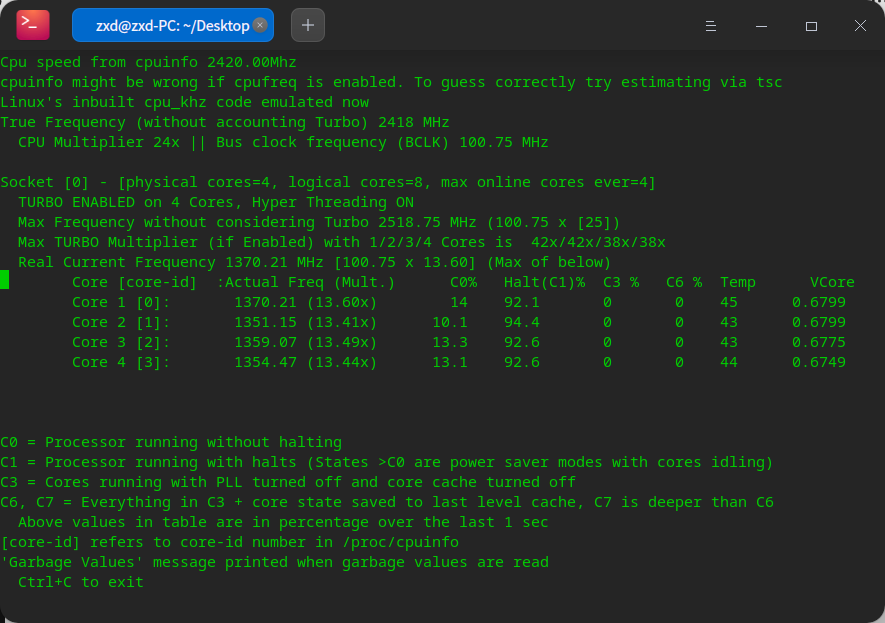Click the 'Ctrl+C to exit' text

coord(81,582)
